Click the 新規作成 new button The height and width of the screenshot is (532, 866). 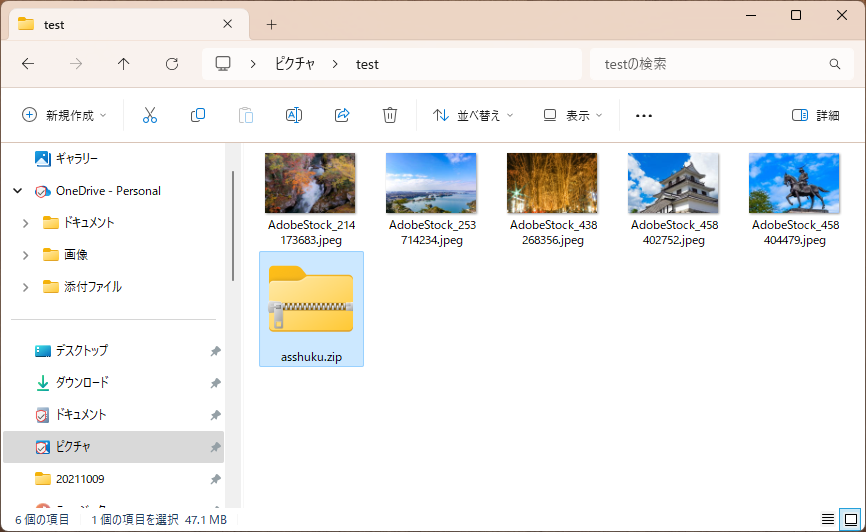(64, 115)
